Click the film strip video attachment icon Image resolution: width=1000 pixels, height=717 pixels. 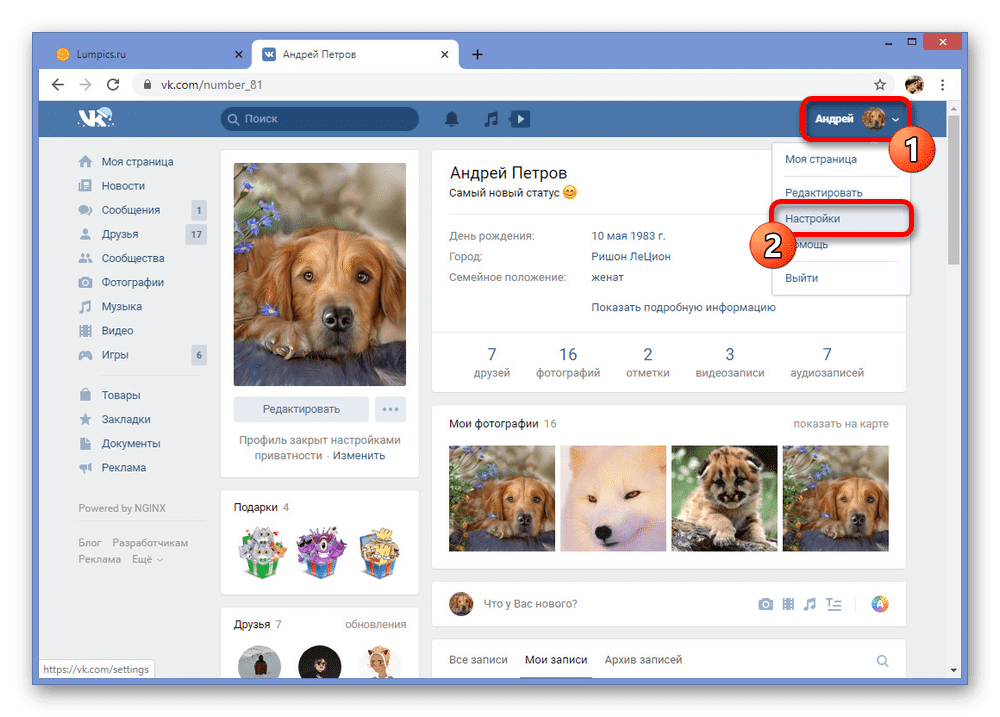point(788,604)
